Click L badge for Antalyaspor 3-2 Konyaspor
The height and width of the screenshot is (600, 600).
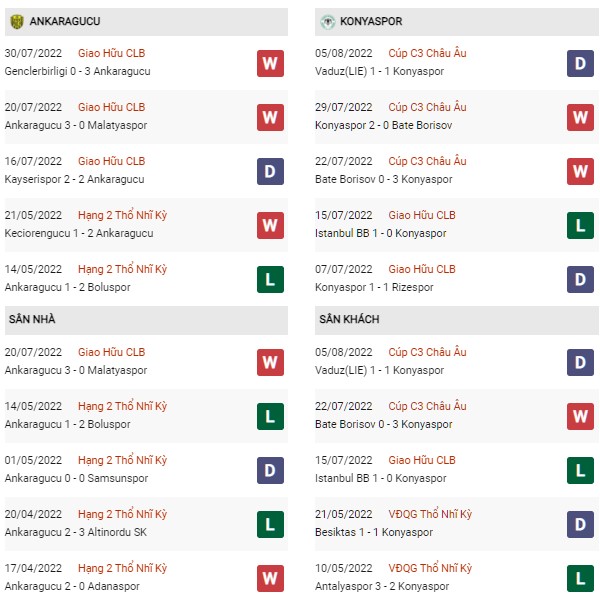(580, 578)
